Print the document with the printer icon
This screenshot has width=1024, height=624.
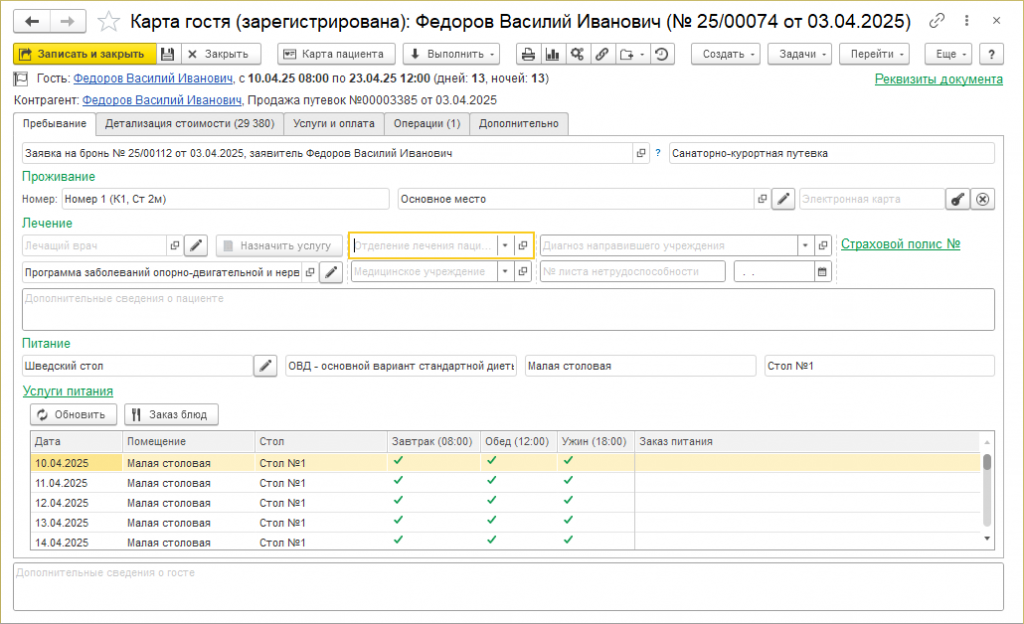(528, 54)
